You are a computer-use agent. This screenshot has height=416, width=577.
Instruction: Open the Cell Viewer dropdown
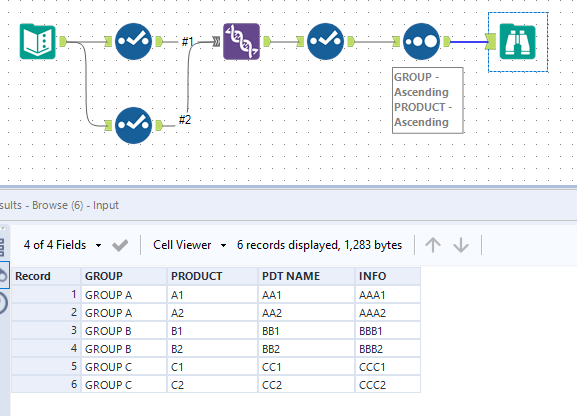click(190, 245)
